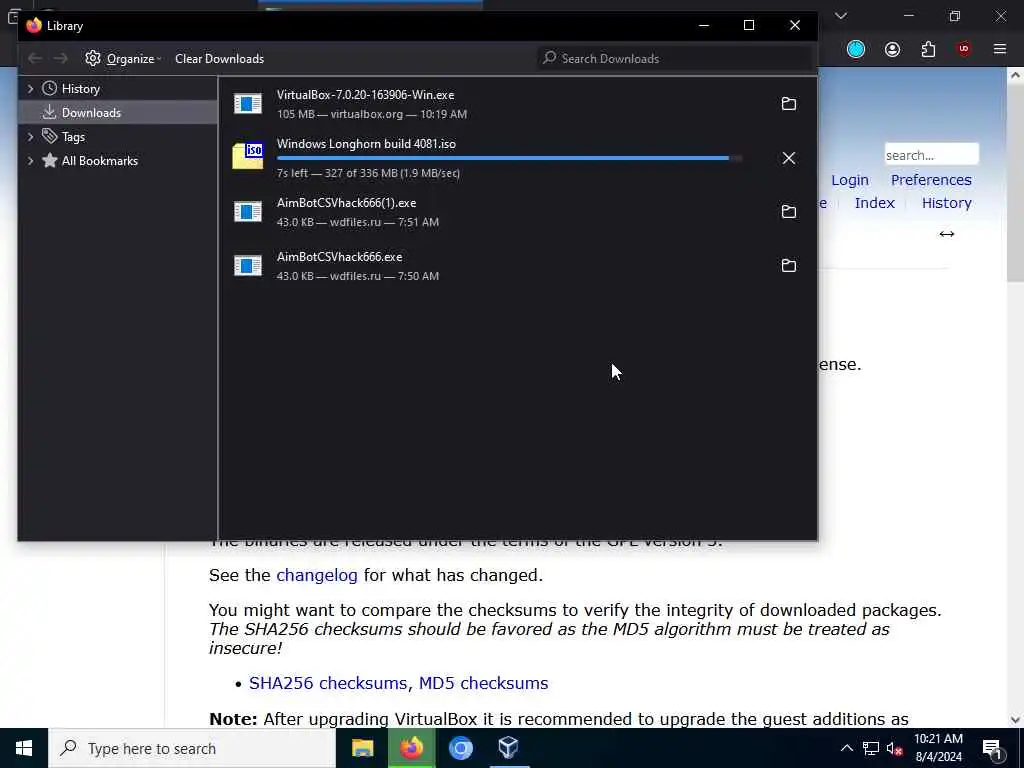Click the AimBotCSVhack666(1).exe file icon
This screenshot has width=1024, height=768.
[x=248, y=212]
